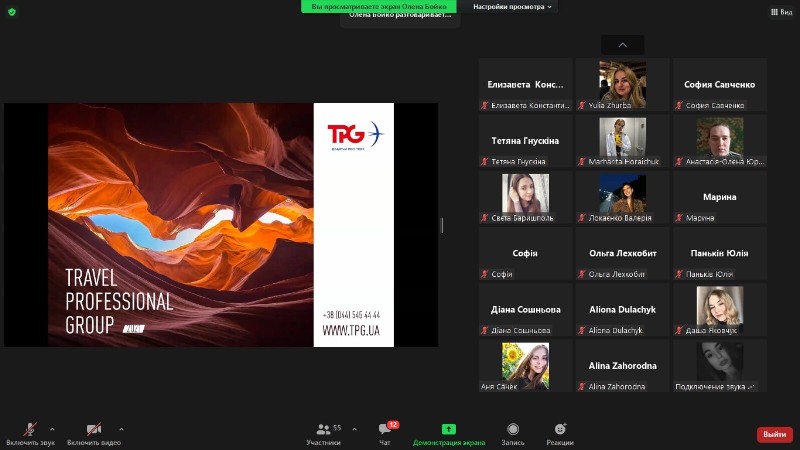Open the Чат chat panel
This screenshot has width=800, height=450.
[385, 434]
